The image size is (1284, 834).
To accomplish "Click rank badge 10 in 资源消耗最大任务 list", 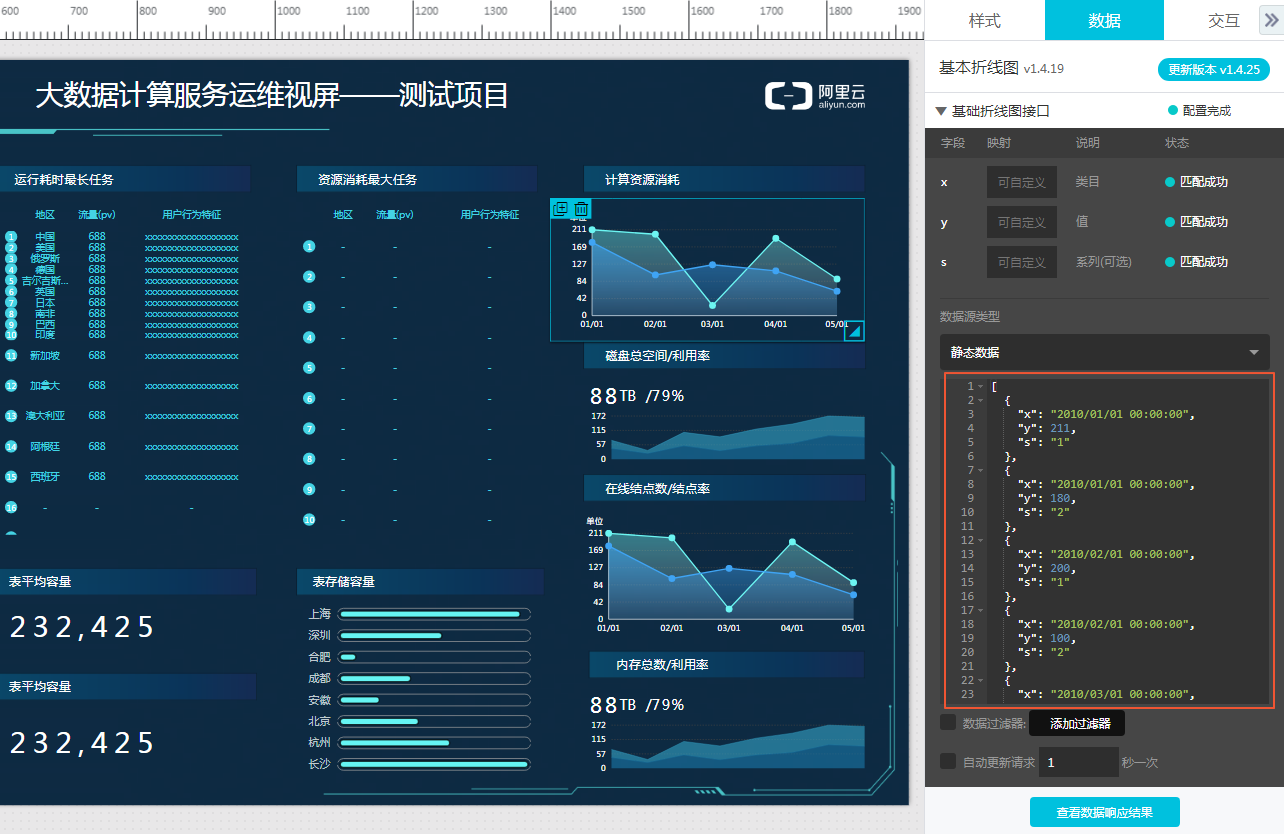I will 309,520.
